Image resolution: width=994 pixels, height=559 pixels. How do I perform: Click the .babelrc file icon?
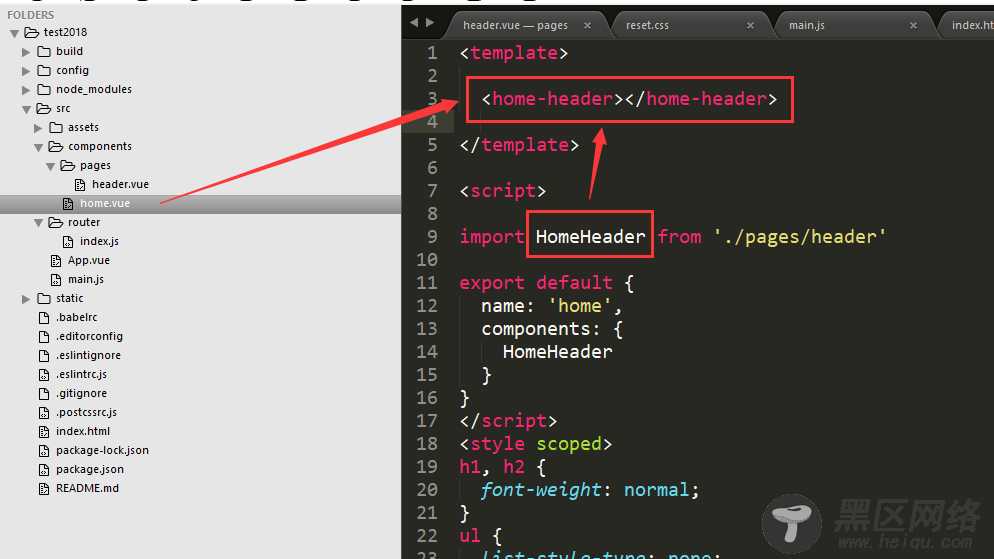44,318
